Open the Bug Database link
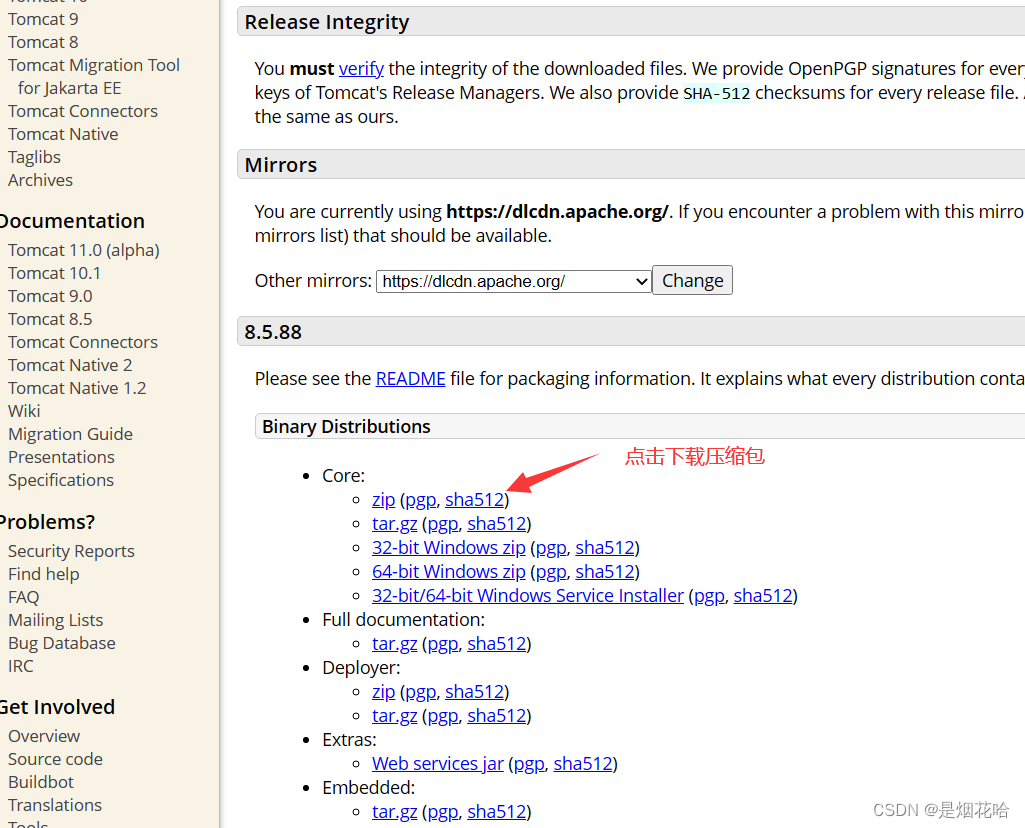The image size is (1025, 828). [62, 643]
